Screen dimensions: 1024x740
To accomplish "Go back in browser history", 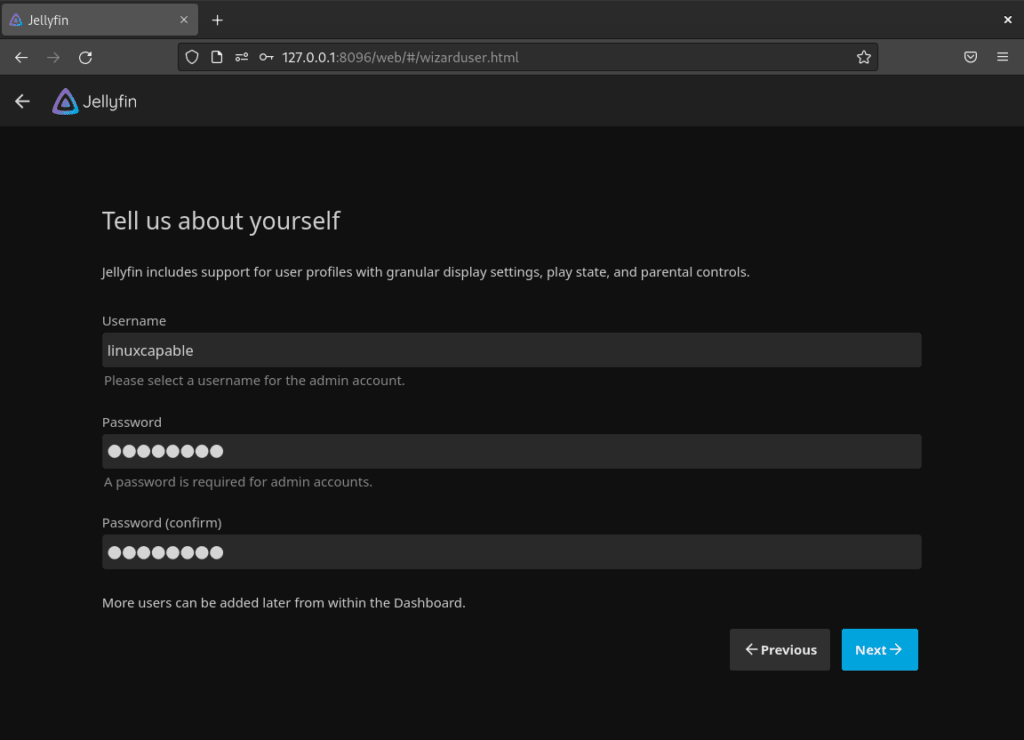I will coord(21,57).
